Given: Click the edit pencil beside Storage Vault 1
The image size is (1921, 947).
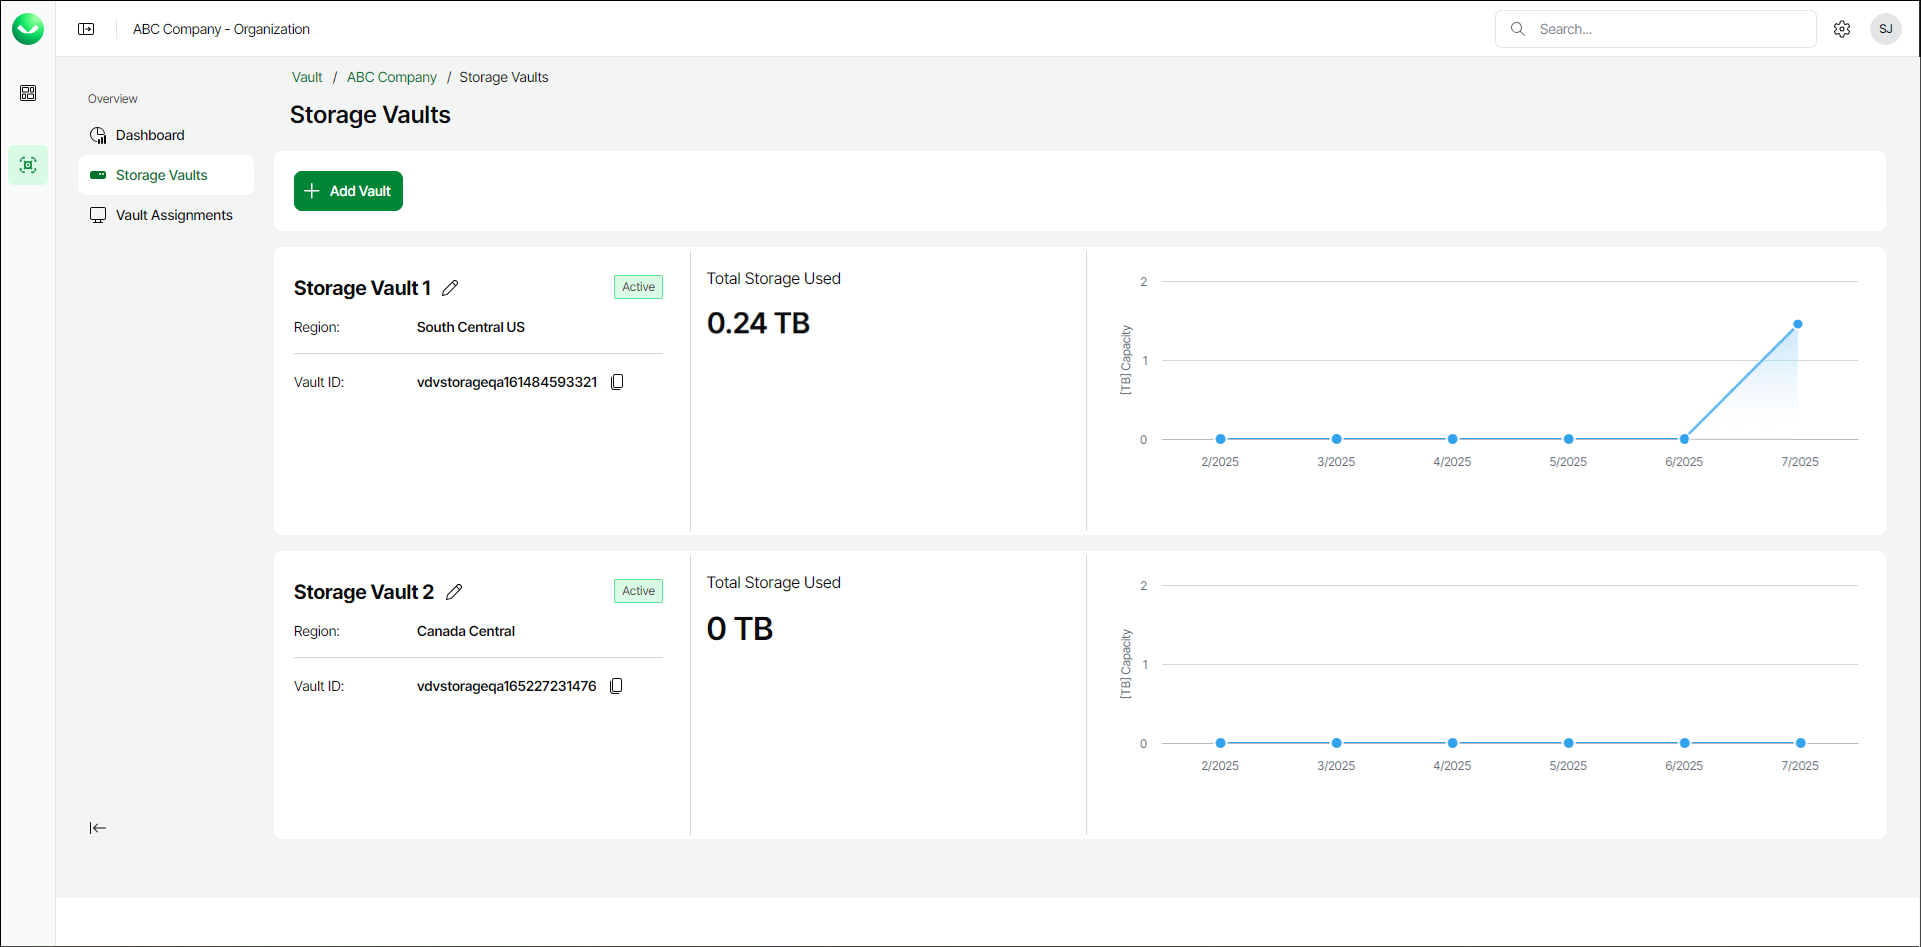Looking at the screenshot, I should coord(450,288).
